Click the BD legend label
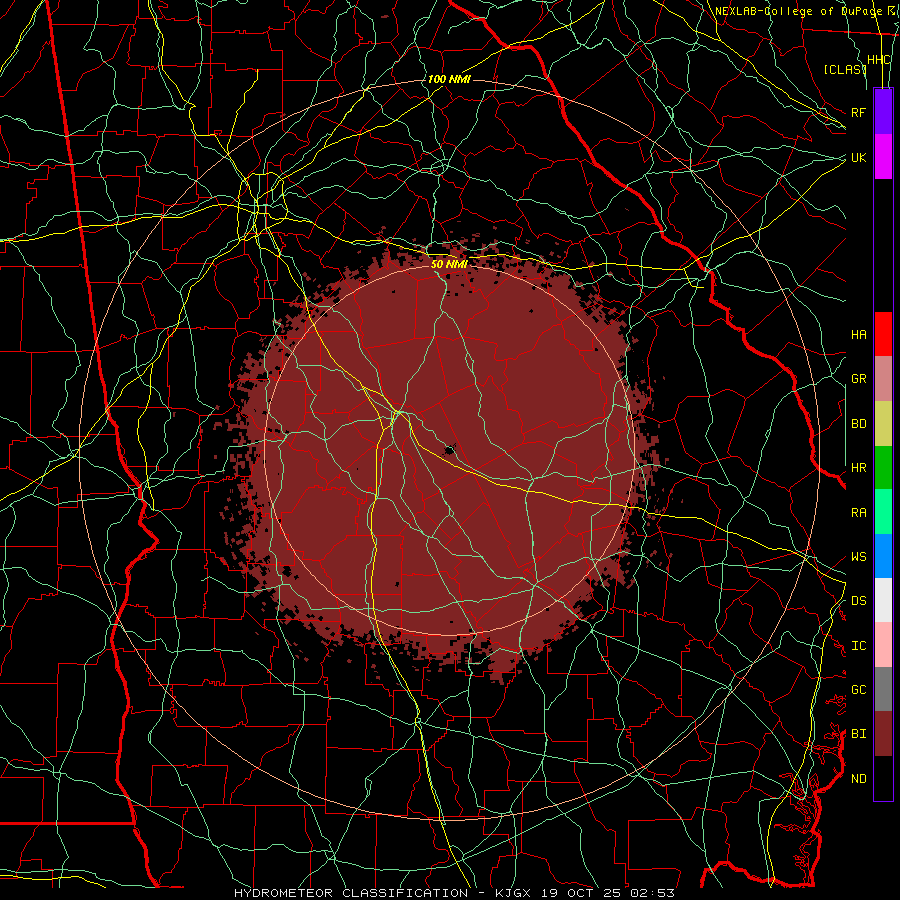900x900 pixels. (859, 424)
